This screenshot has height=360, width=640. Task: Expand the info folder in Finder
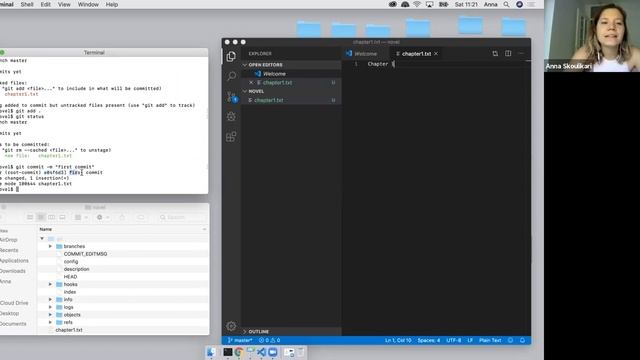(x=50, y=299)
